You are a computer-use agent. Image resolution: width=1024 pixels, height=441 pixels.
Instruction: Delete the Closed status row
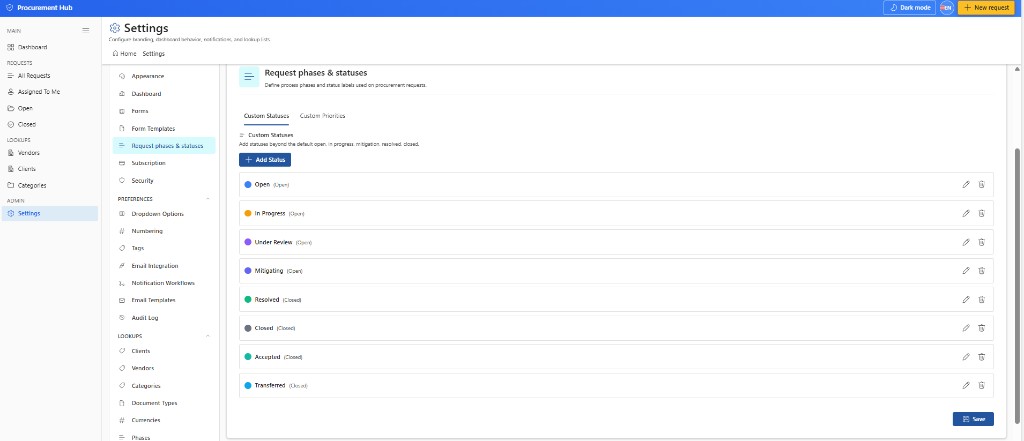981,328
